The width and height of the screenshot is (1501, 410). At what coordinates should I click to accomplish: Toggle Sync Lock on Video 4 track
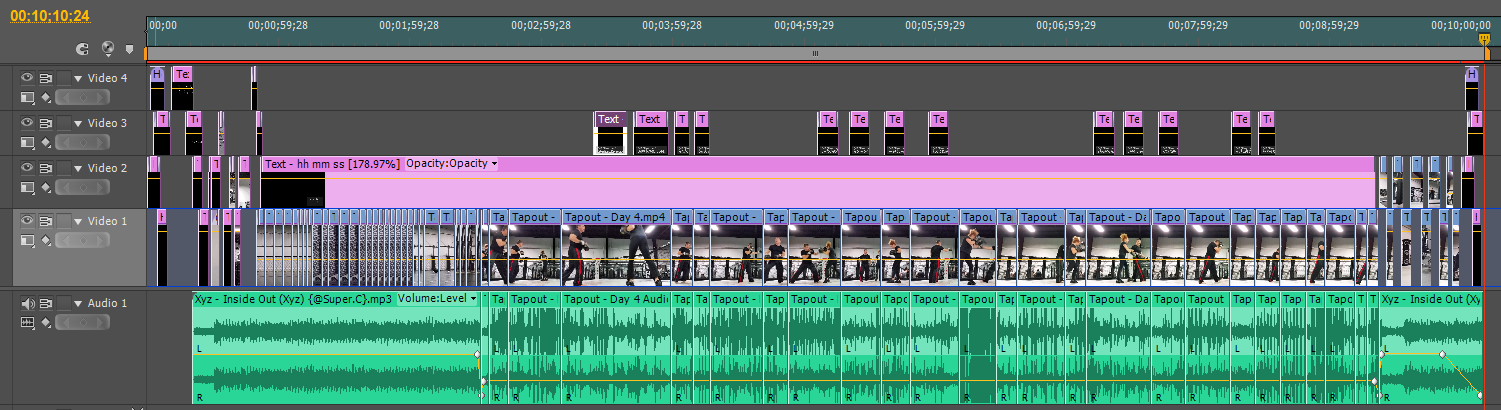[x=45, y=78]
